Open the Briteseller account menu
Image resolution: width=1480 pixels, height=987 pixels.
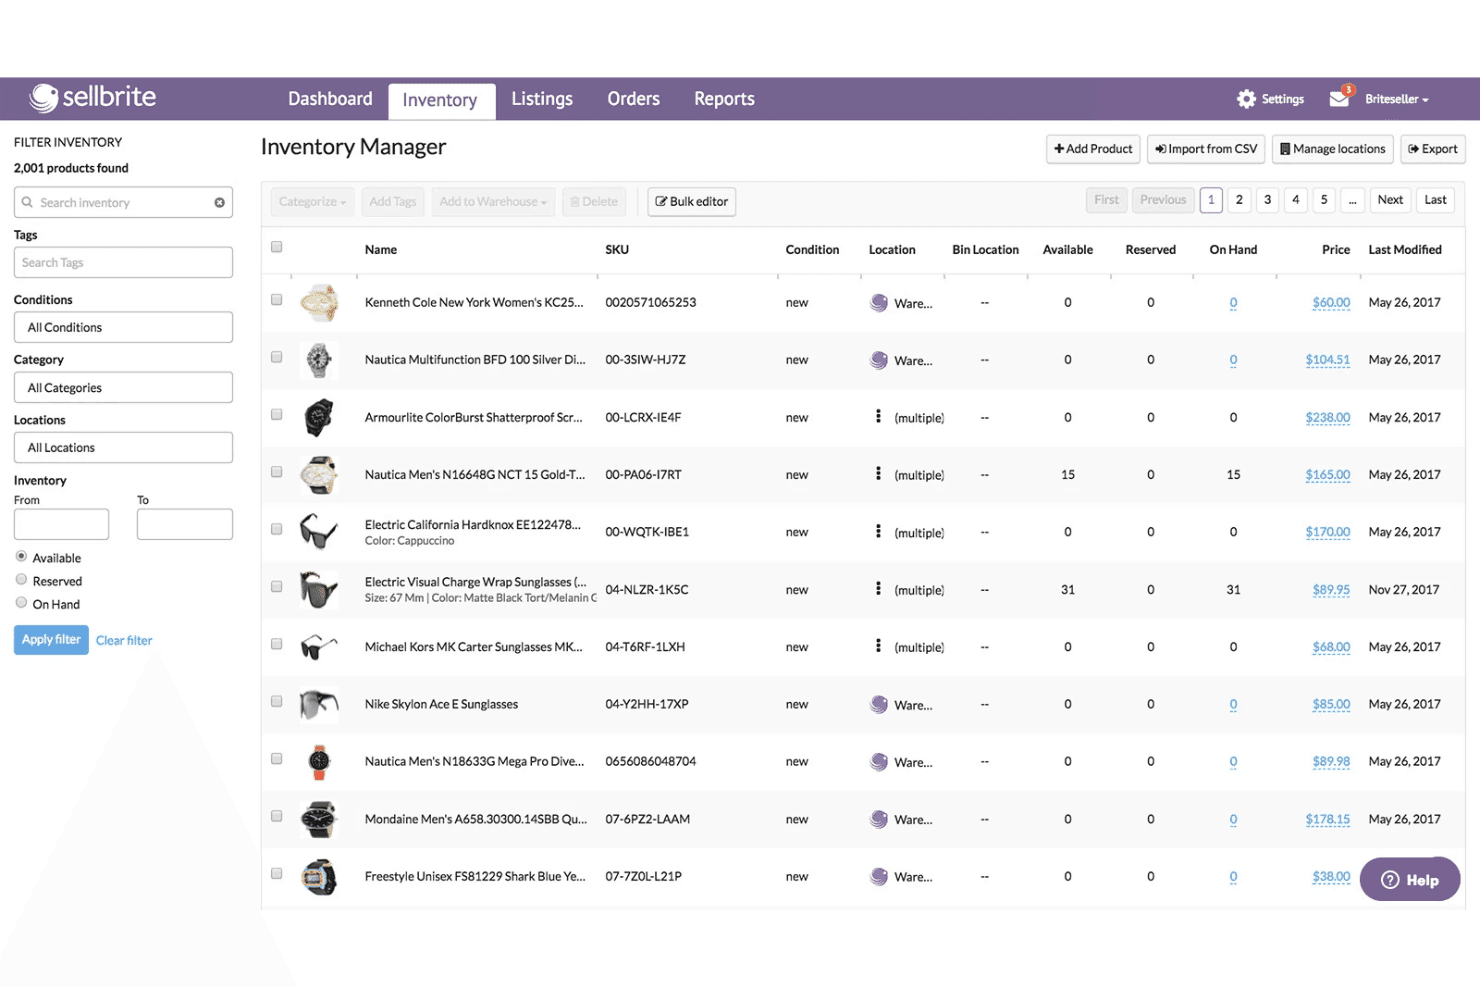tap(1396, 99)
